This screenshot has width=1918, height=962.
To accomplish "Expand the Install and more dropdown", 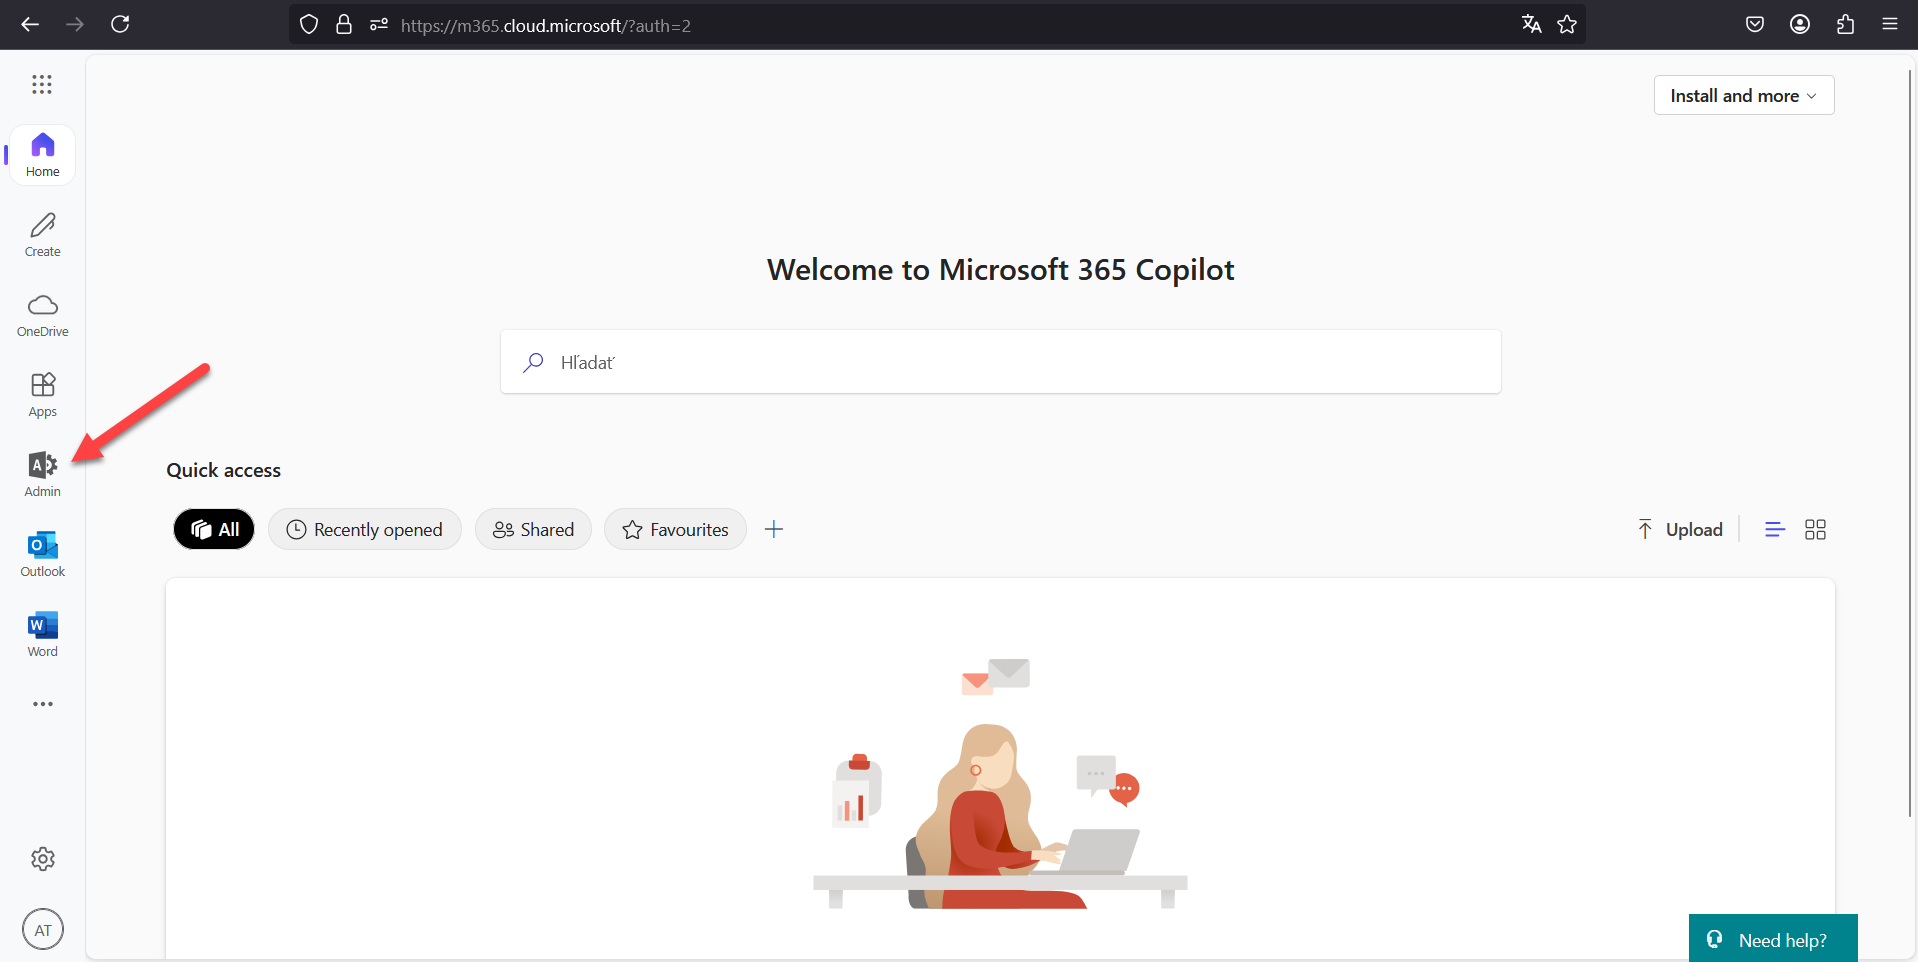I will click(x=1744, y=95).
